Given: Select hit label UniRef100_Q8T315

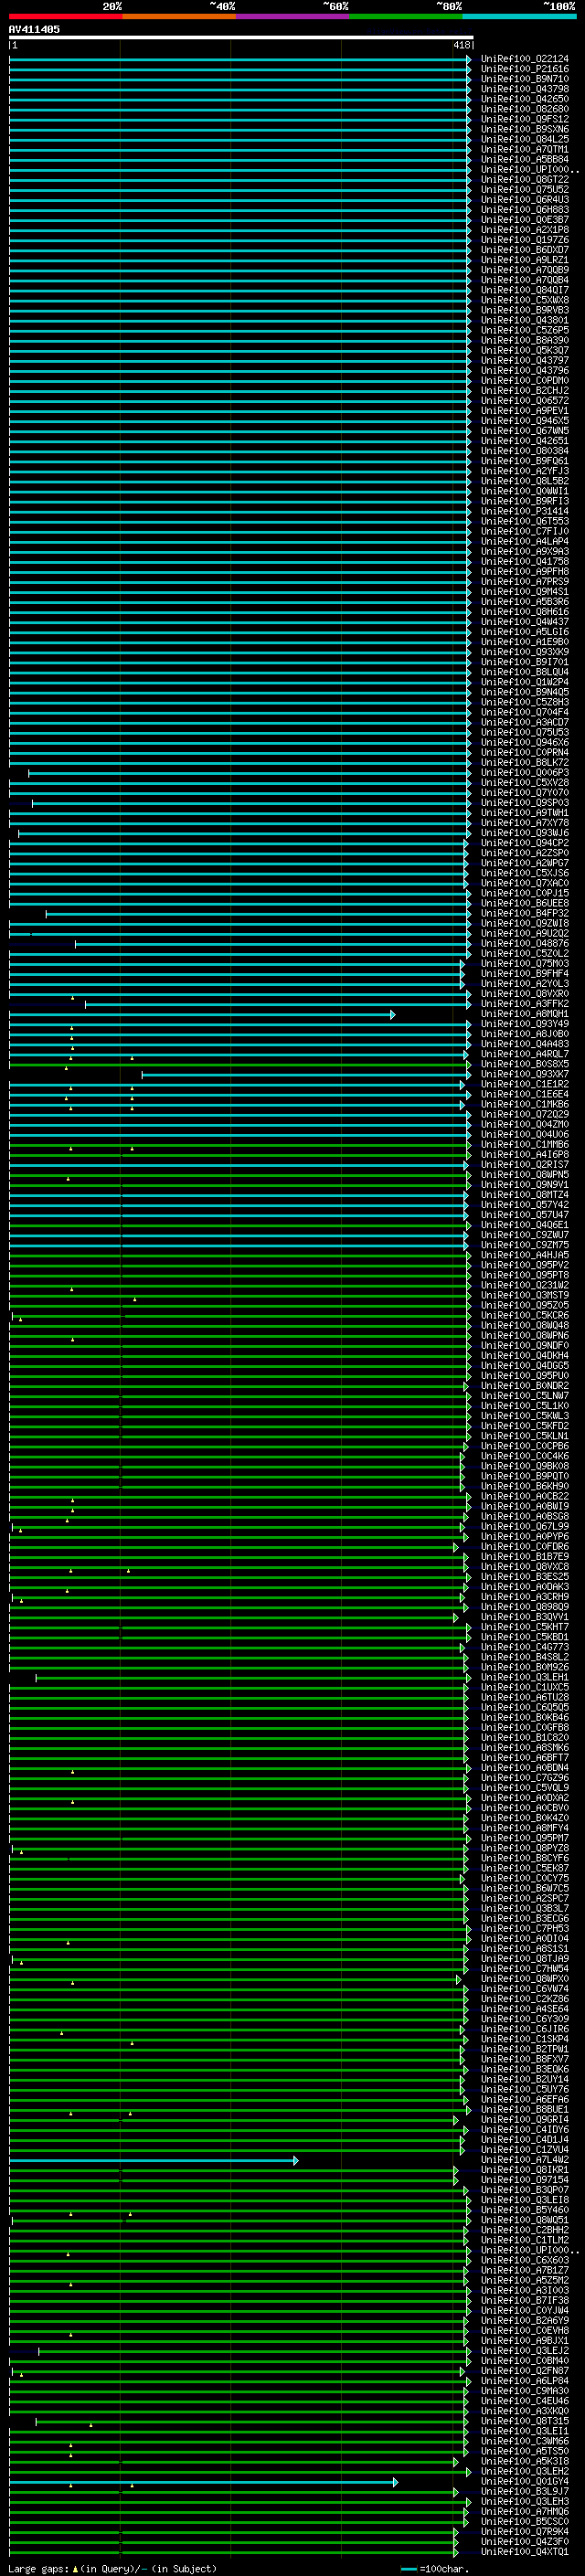Looking at the screenshot, I should point(525,2421).
